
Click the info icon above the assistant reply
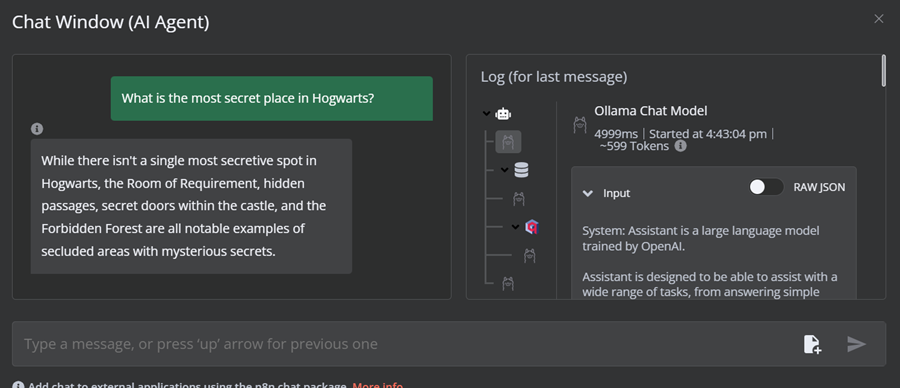37,129
